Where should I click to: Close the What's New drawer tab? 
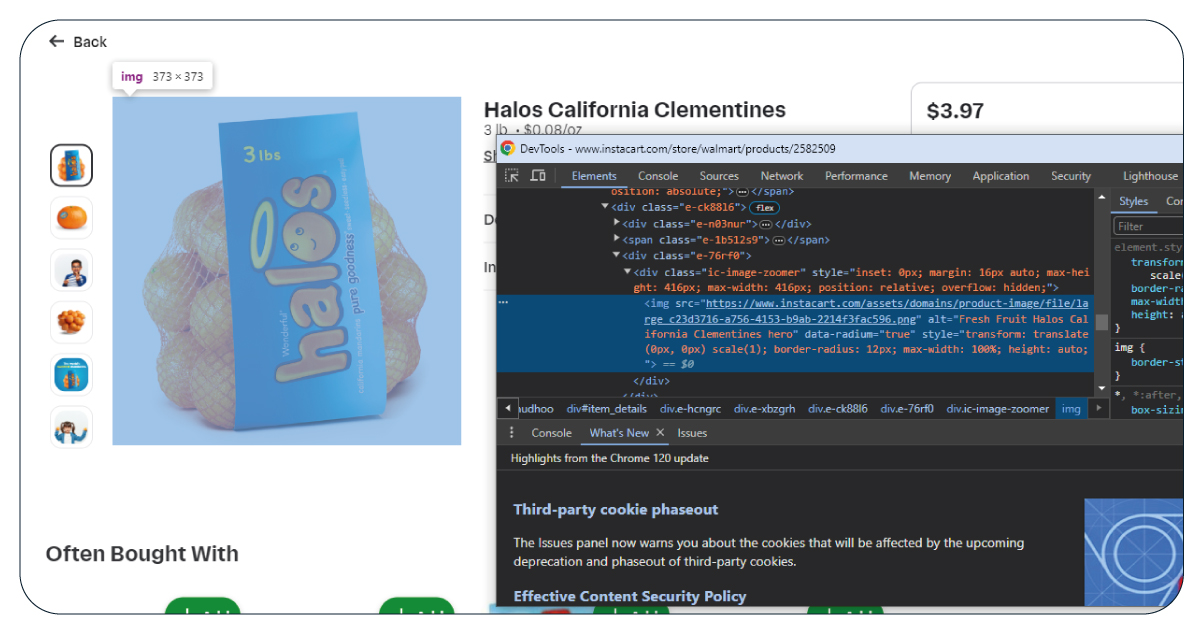click(x=660, y=433)
